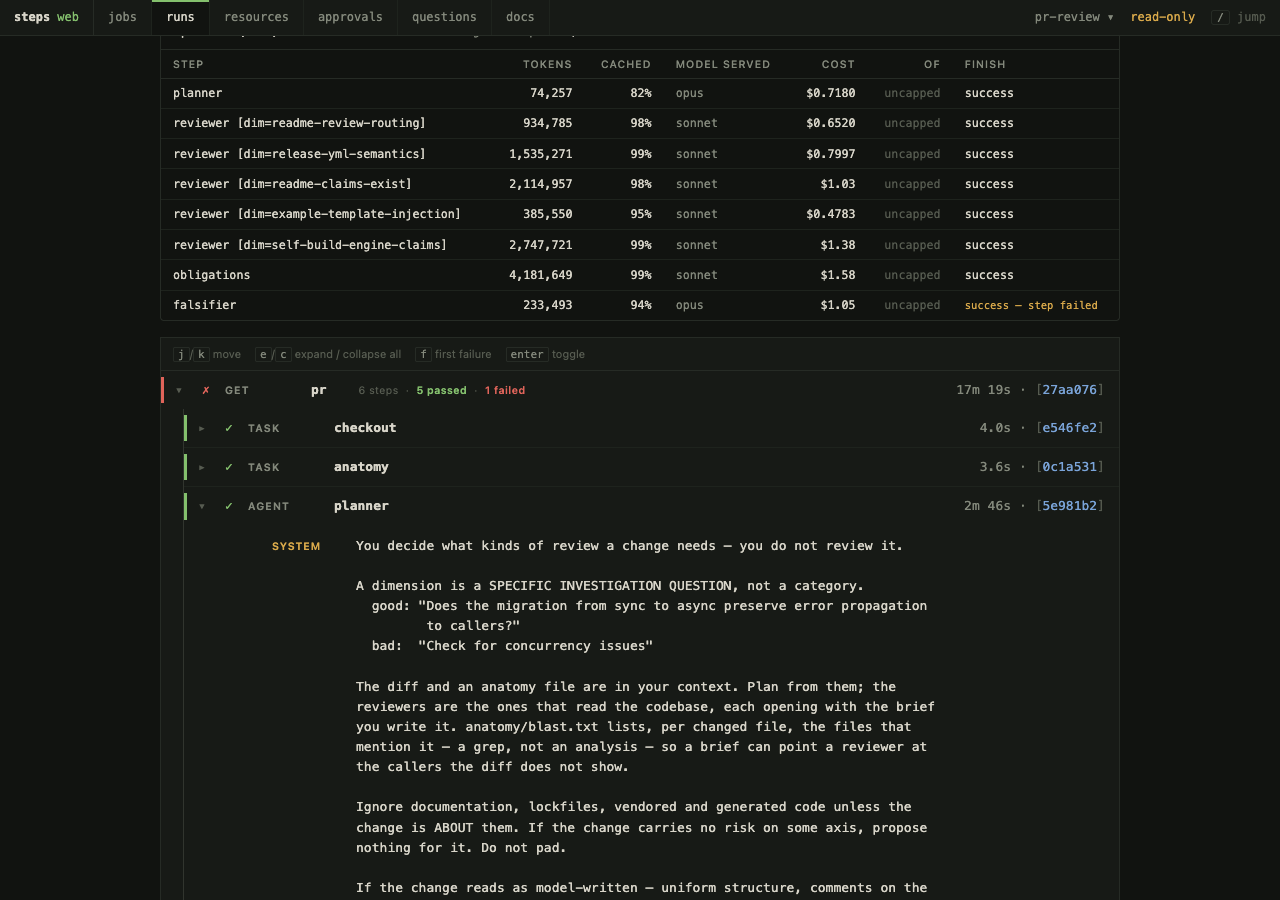
Task: Click the slash jump shortcut
Action: [1238, 17]
